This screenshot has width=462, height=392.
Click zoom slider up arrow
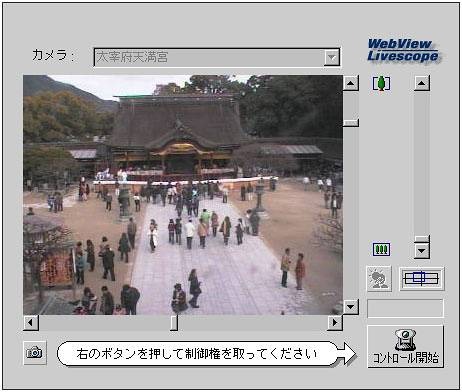click(422, 83)
